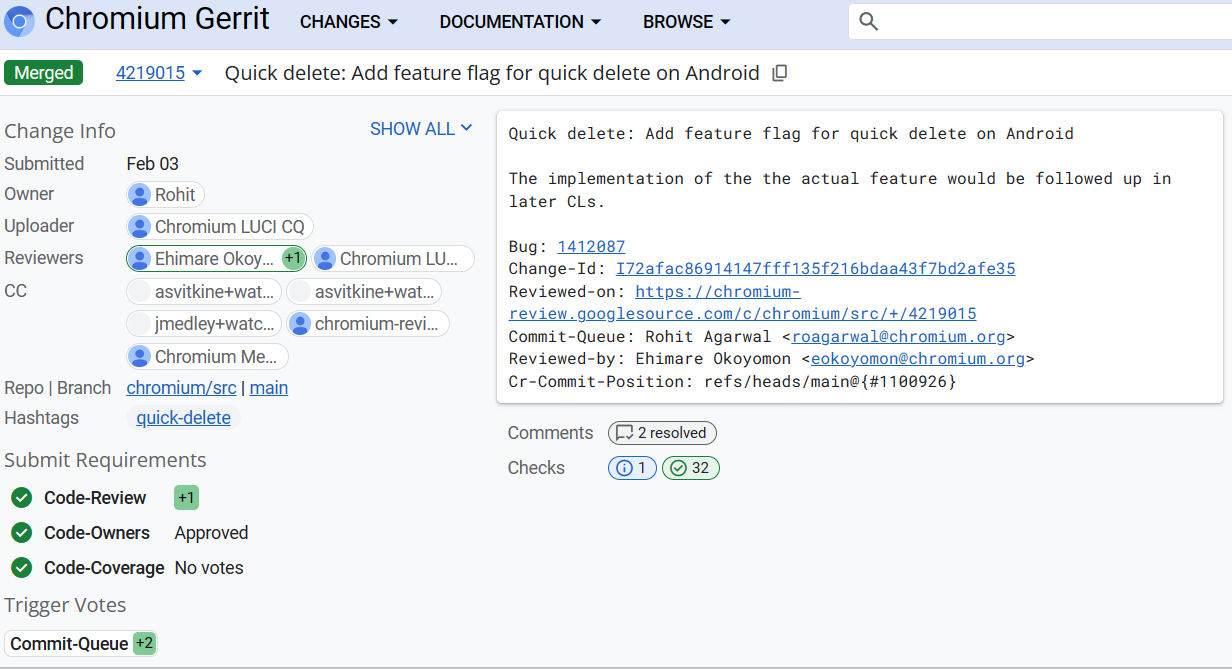
Task: Select Ehimare Okoyomon reviewer chip
Action: tap(215, 259)
